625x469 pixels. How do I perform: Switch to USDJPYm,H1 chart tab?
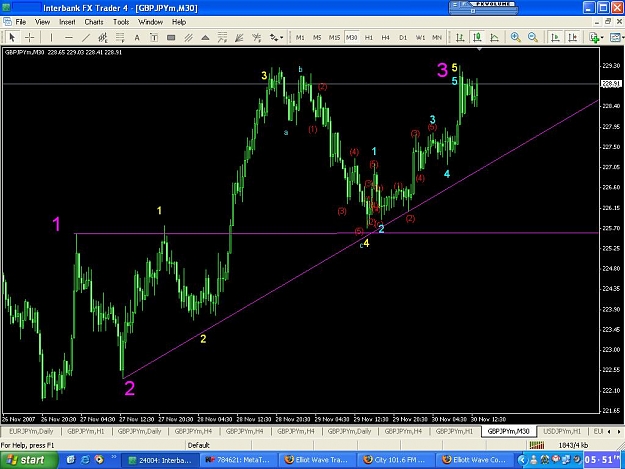[562, 431]
